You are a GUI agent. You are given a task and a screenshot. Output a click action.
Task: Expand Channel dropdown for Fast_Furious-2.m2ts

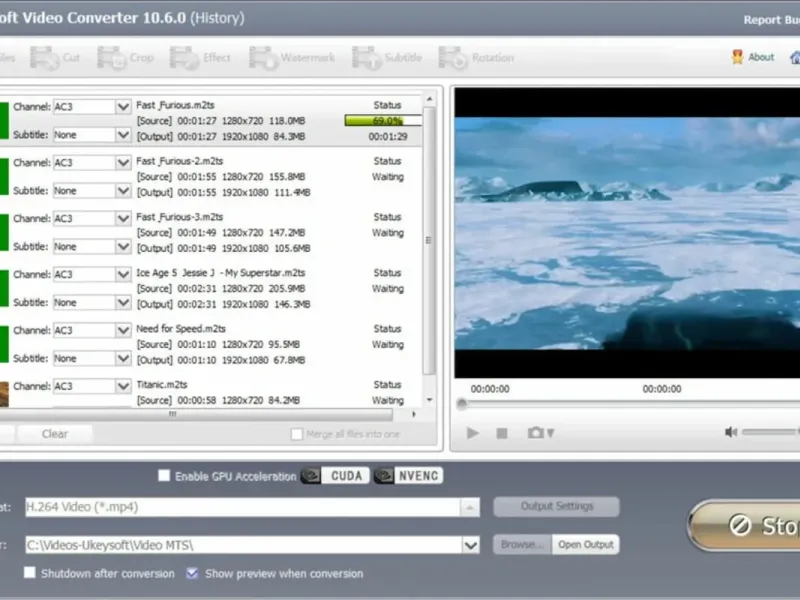pyautogui.click(x=123, y=163)
